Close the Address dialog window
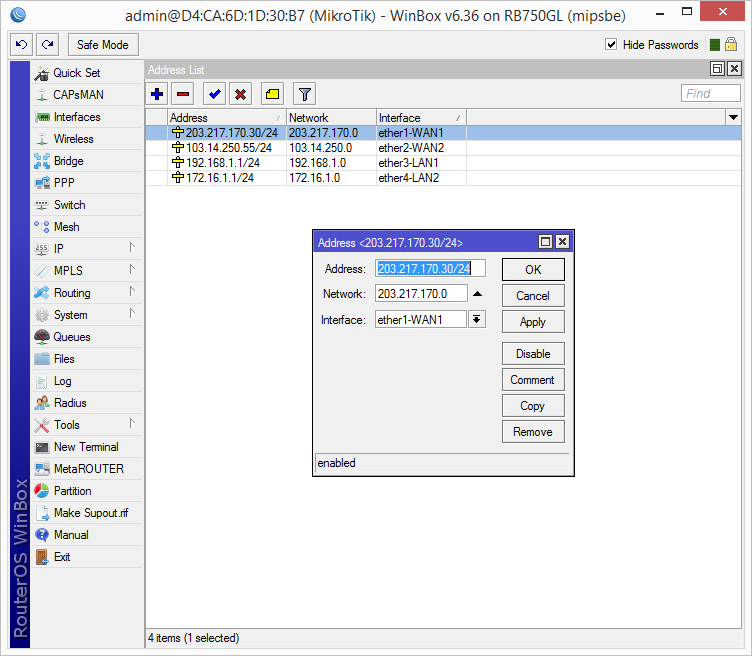Image resolution: width=752 pixels, height=656 pixels. pyautogui.click(x=562, y=242)
